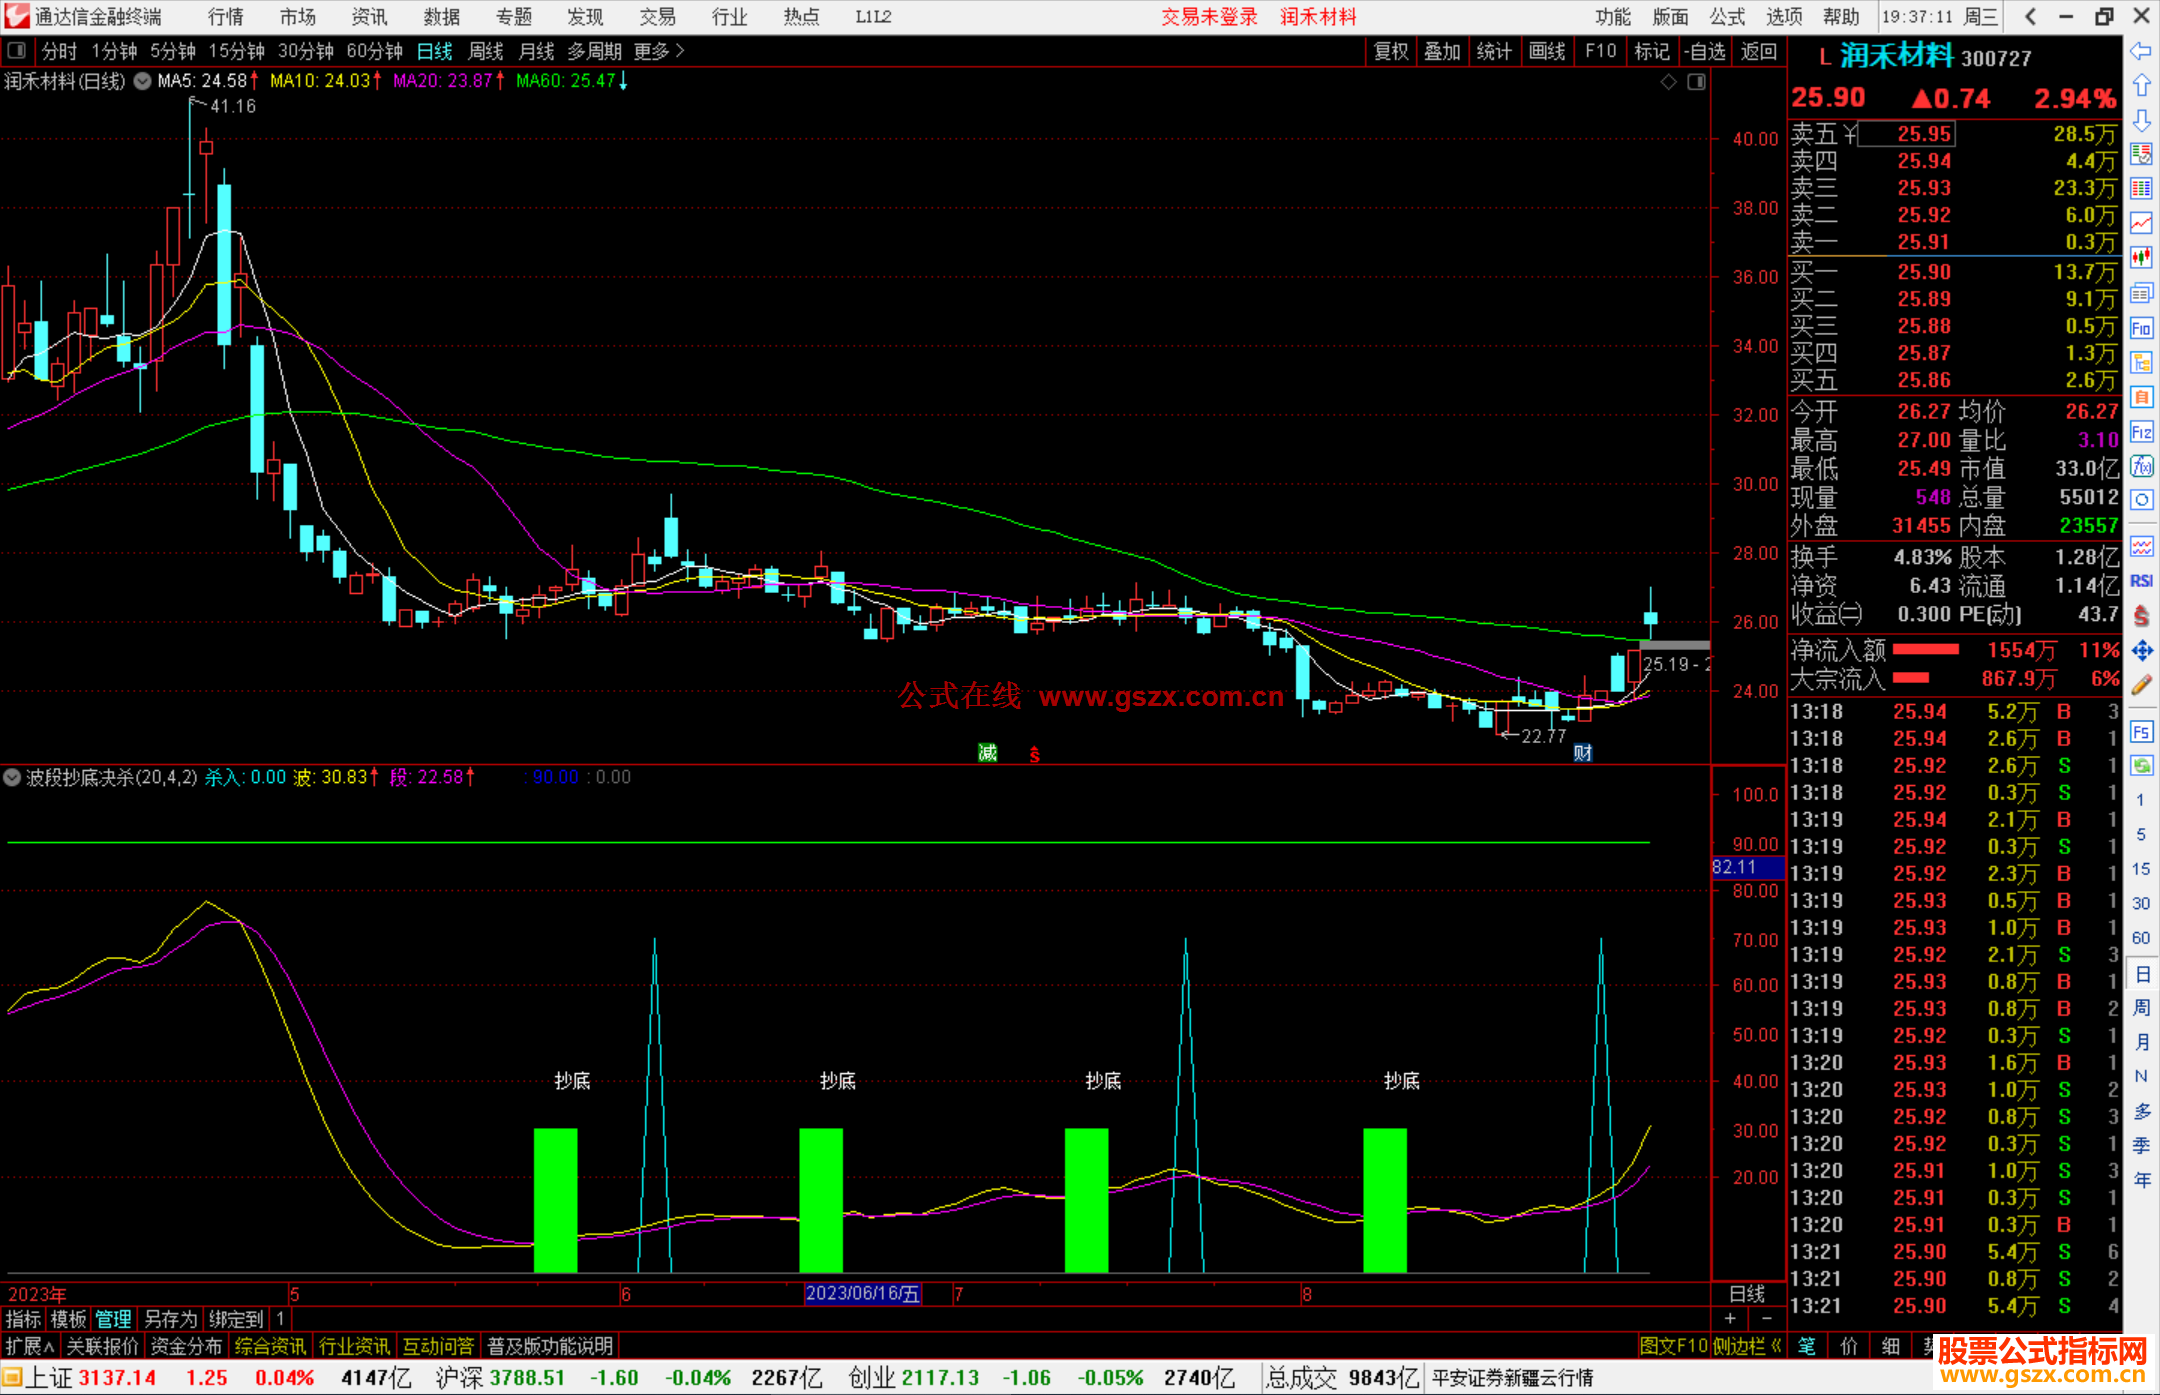Open the 公式 menu
The width and height of the screenshot is (2160, 1395).
coord(1726,16)
